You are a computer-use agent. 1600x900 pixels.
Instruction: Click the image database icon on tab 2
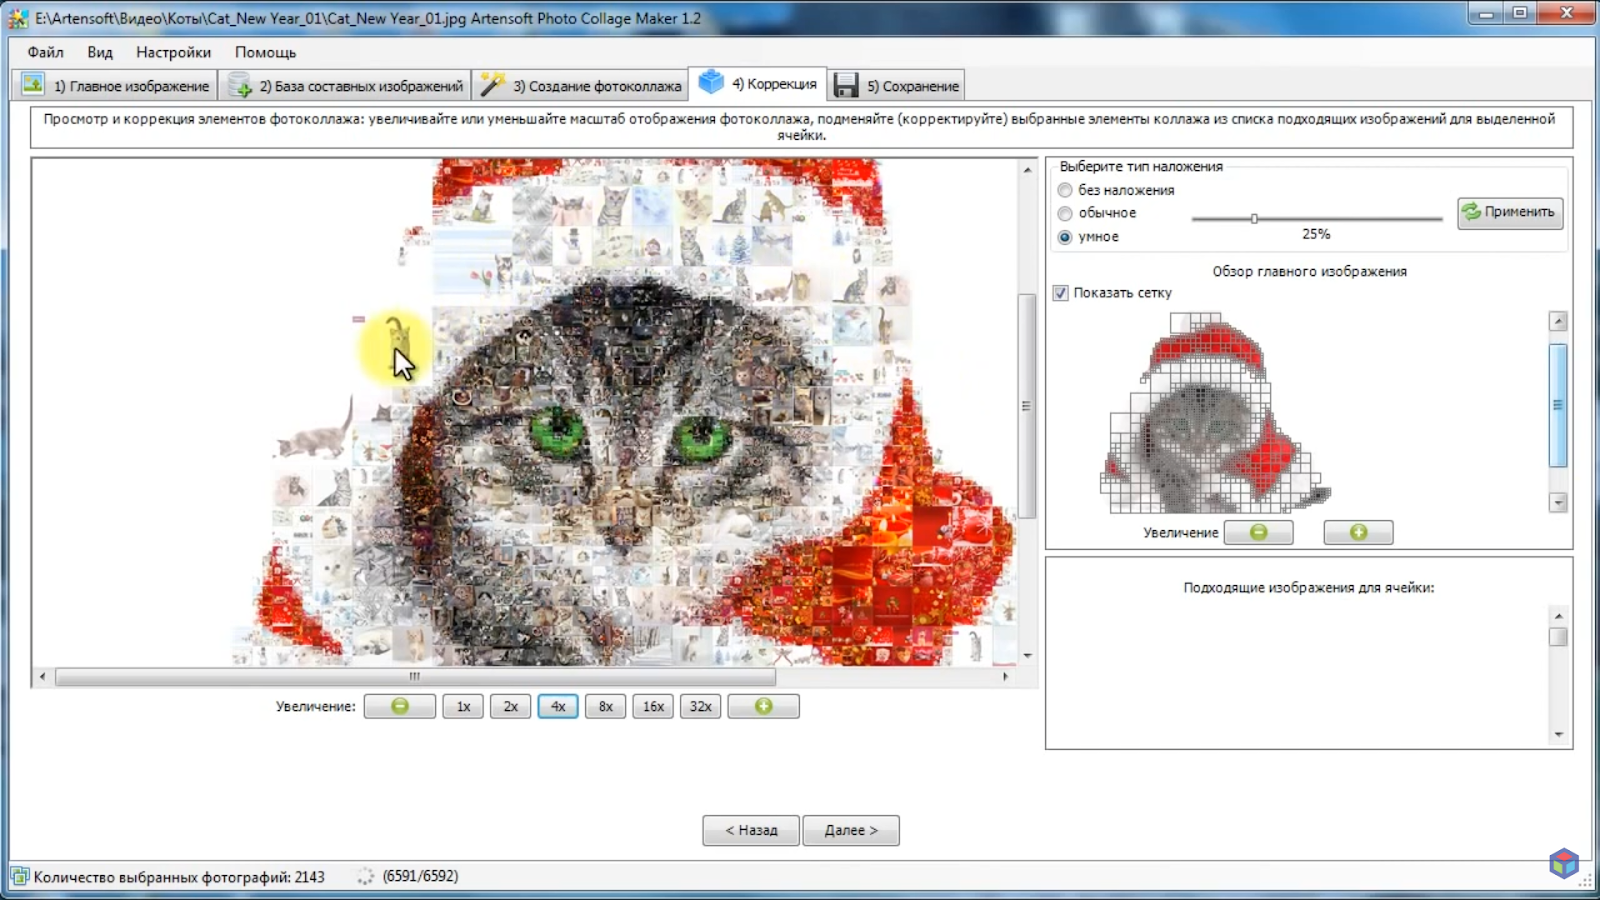click(x=240, y=85)
